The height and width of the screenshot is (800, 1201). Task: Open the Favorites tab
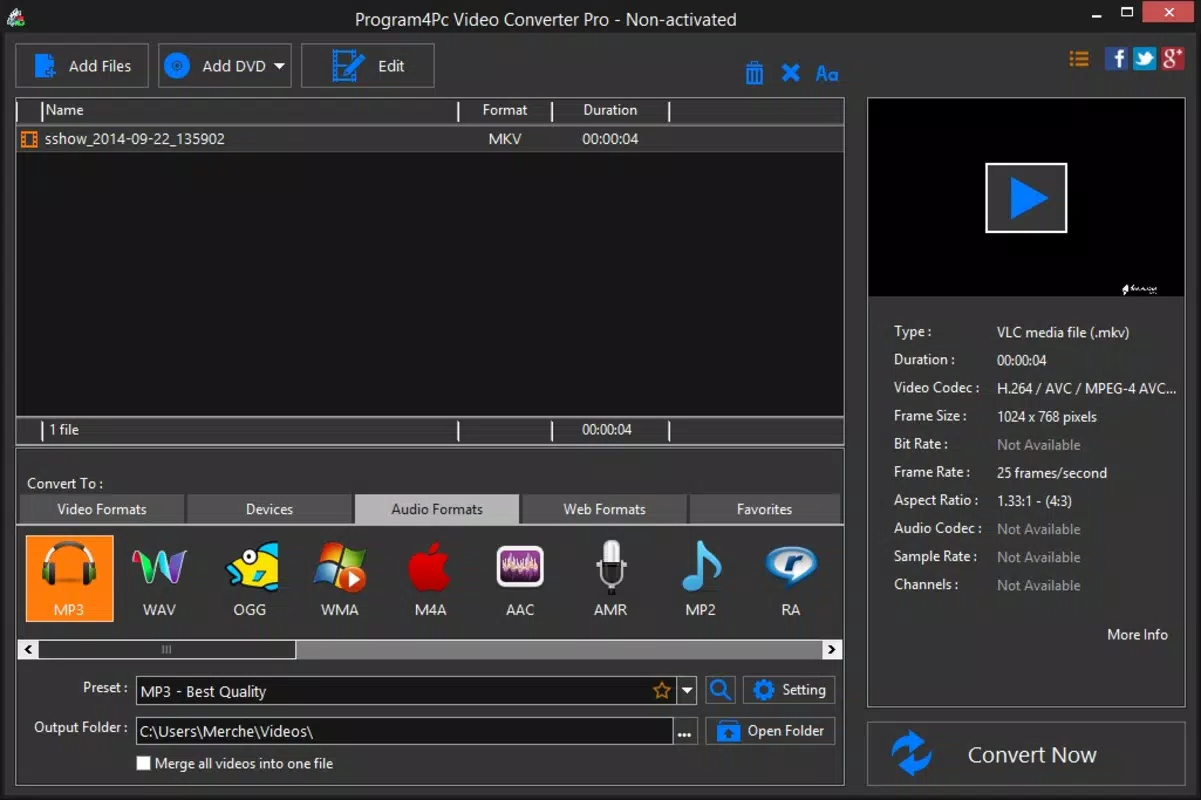[x=765, y=509]
